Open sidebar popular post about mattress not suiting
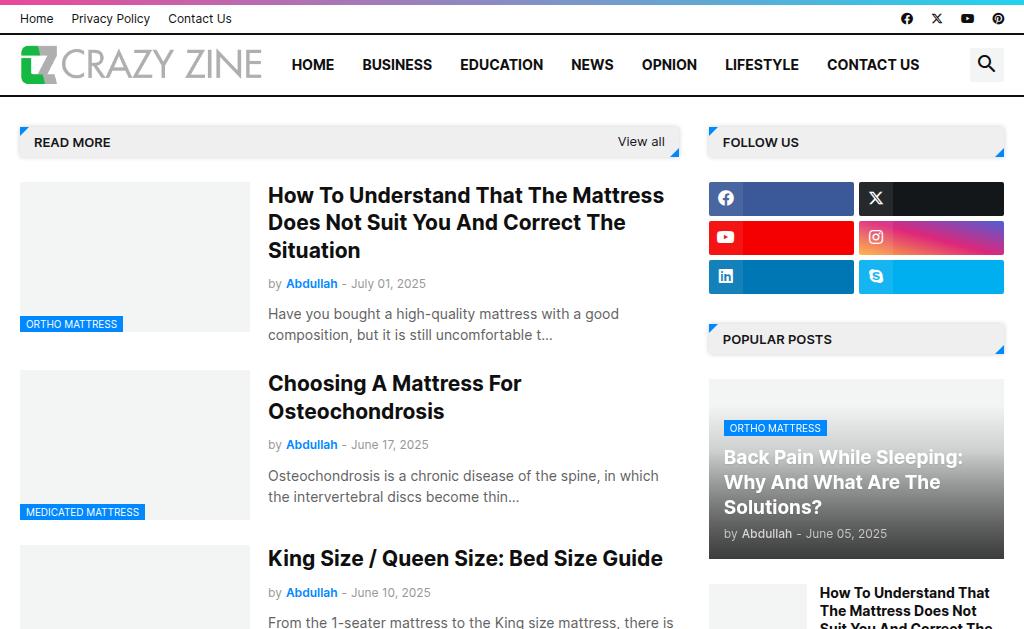The height and width of the screenshot is (629, 1024). click(x=906, y=609)
